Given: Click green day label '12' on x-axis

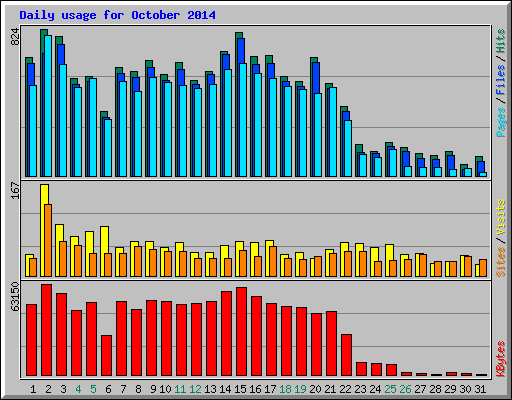Looking at the screenshot, I should [x=195, y=389].
